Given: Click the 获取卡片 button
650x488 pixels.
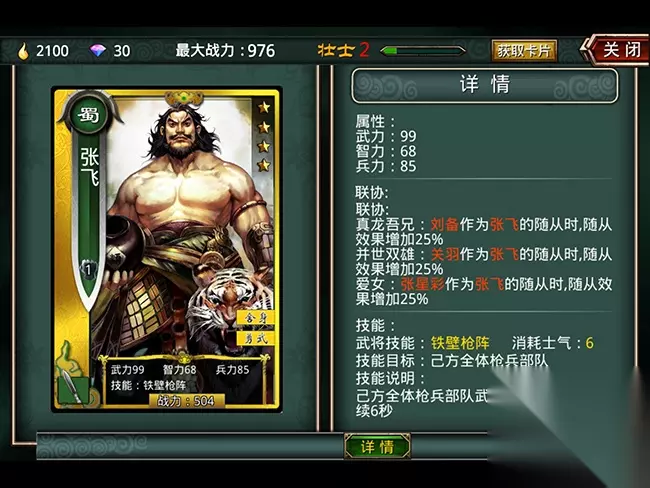Looking at the screenshot, I should coord(524,51).
